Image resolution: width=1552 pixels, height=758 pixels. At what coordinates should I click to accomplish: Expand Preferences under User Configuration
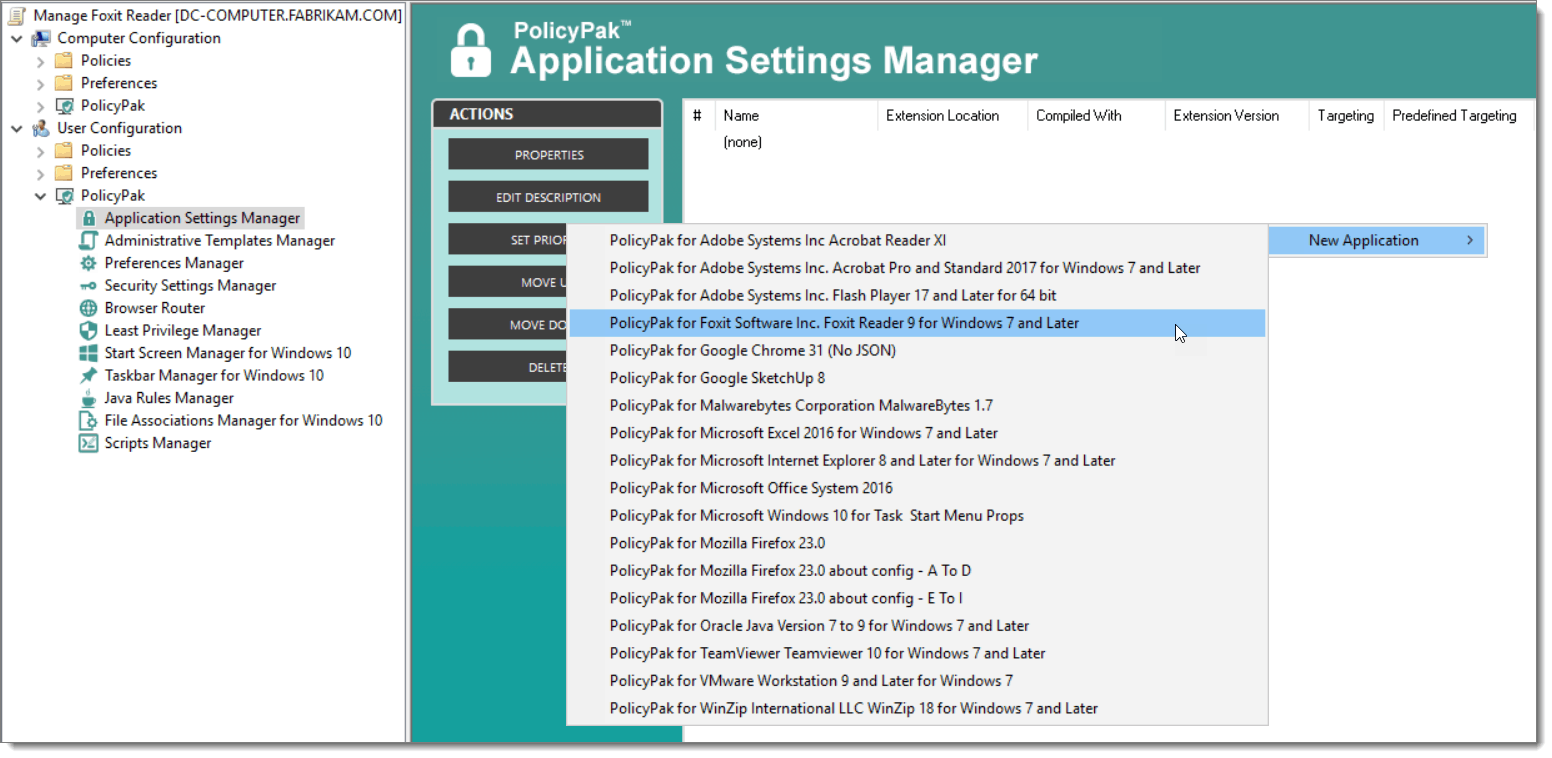point(41,173)
